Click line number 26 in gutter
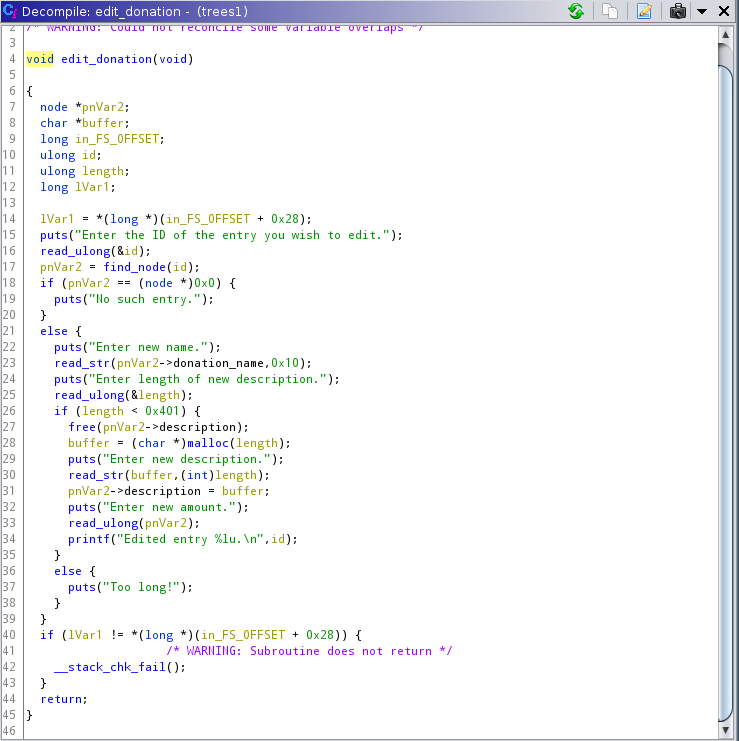Screen dimensions: 739x741 click(9, 411)
